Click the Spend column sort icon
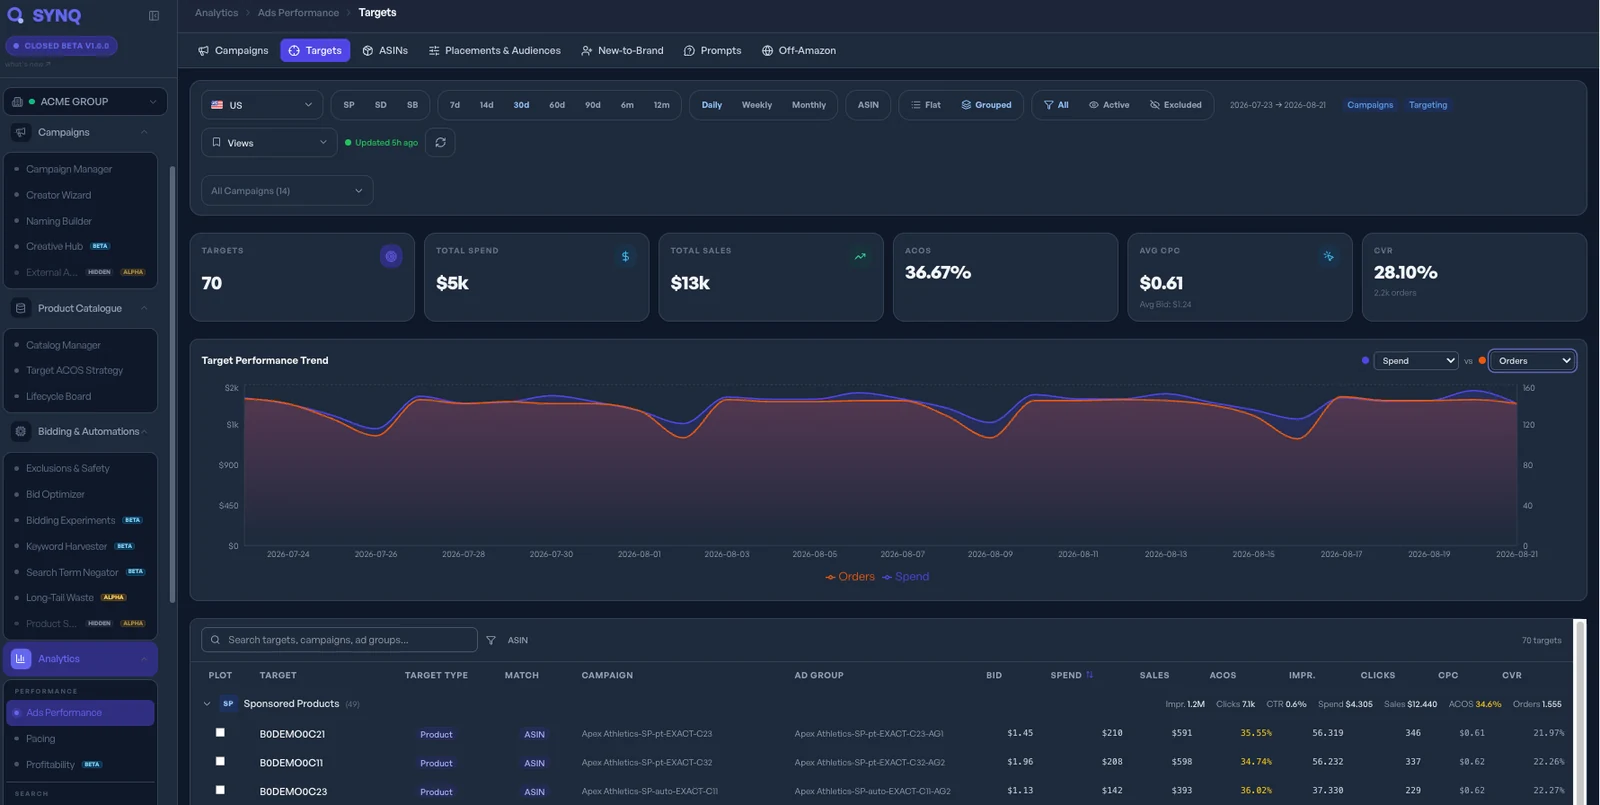The width and height of the screenshot is (1600, 805). (1089, 675)
